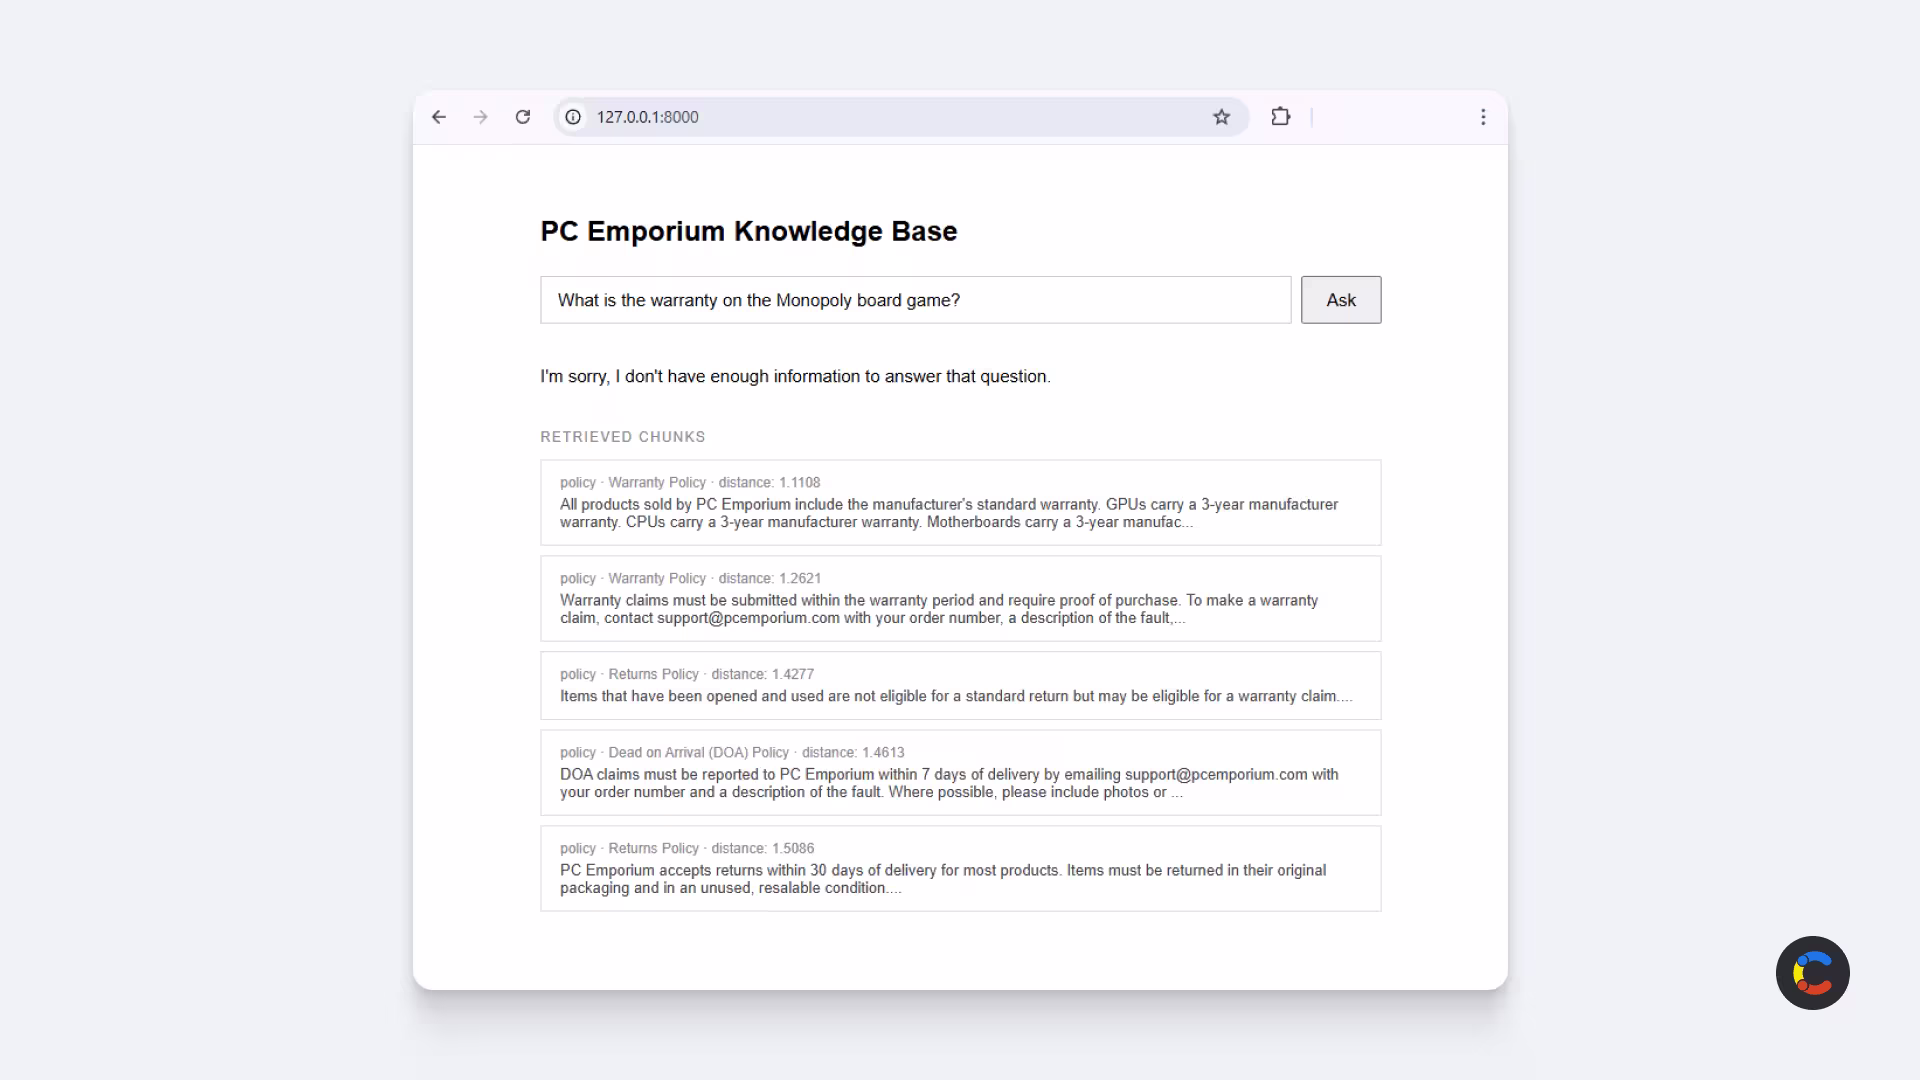Click the colorful C logo badge
The image size is (1920, 1080).
click(1812, 973)
